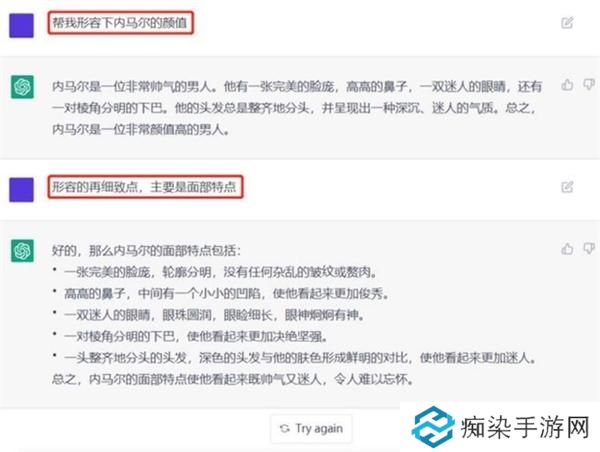Click ChatGPT logo beside second response
This screenshot has width=600, height=452.
[22, 251]
